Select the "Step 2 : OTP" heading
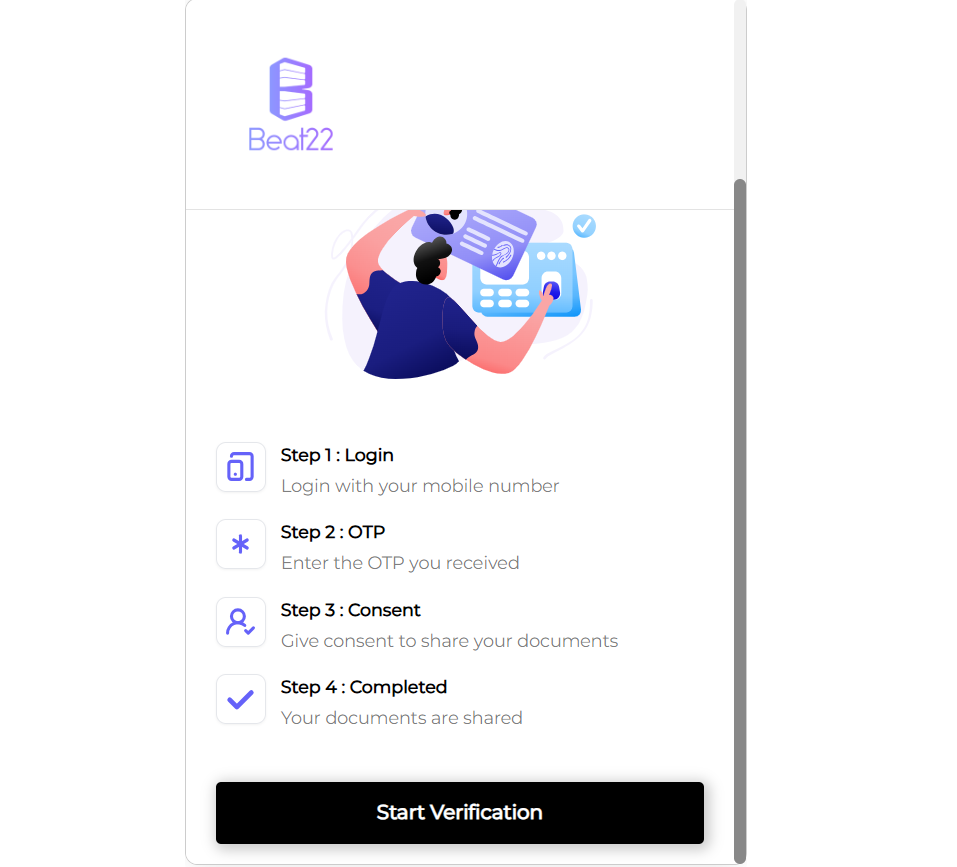Image resolution: width=957 pixels, height=867 pixels. tap(333, 532)
